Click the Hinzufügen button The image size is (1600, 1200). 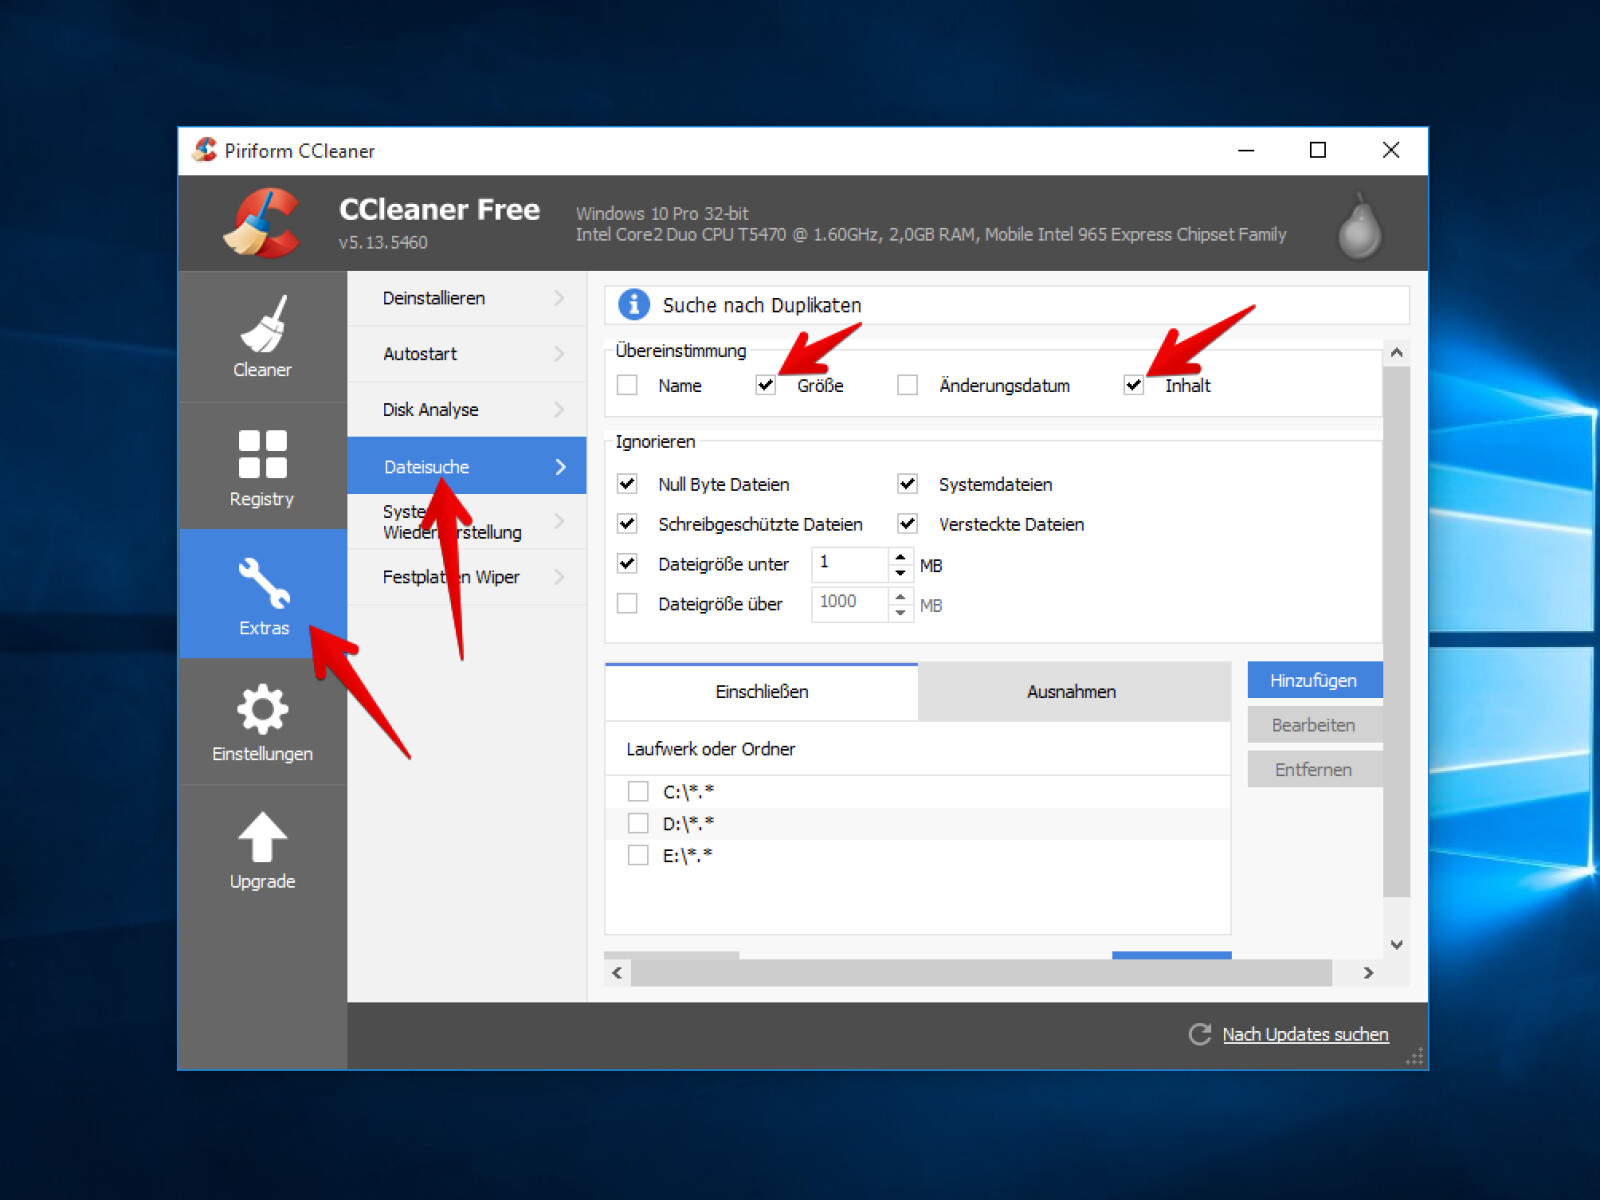1314,680
